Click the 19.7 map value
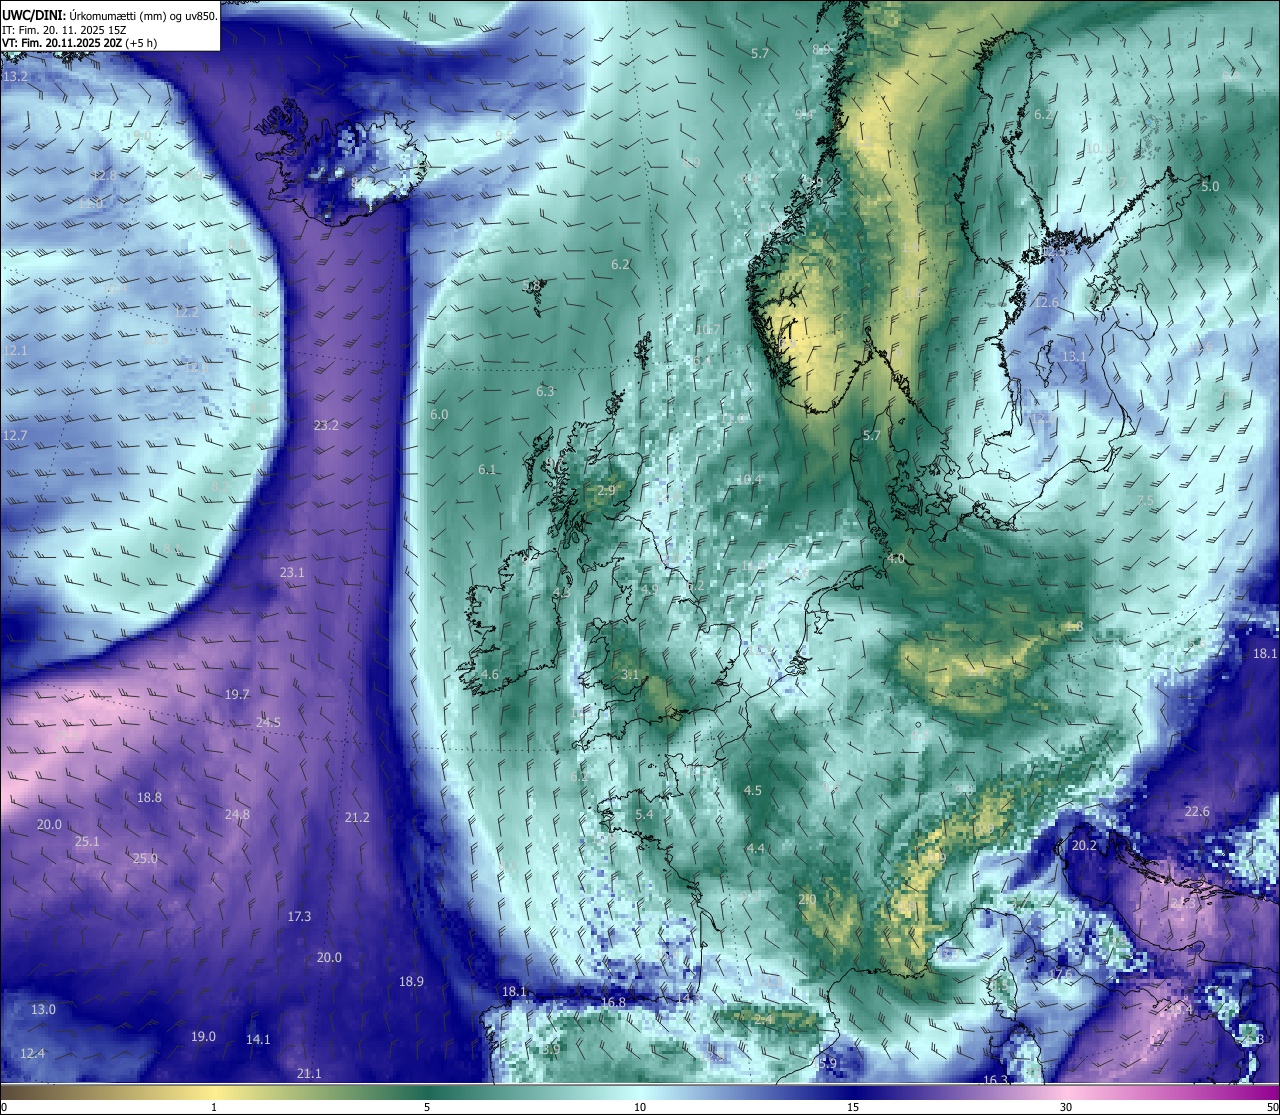 click(237, 694)
